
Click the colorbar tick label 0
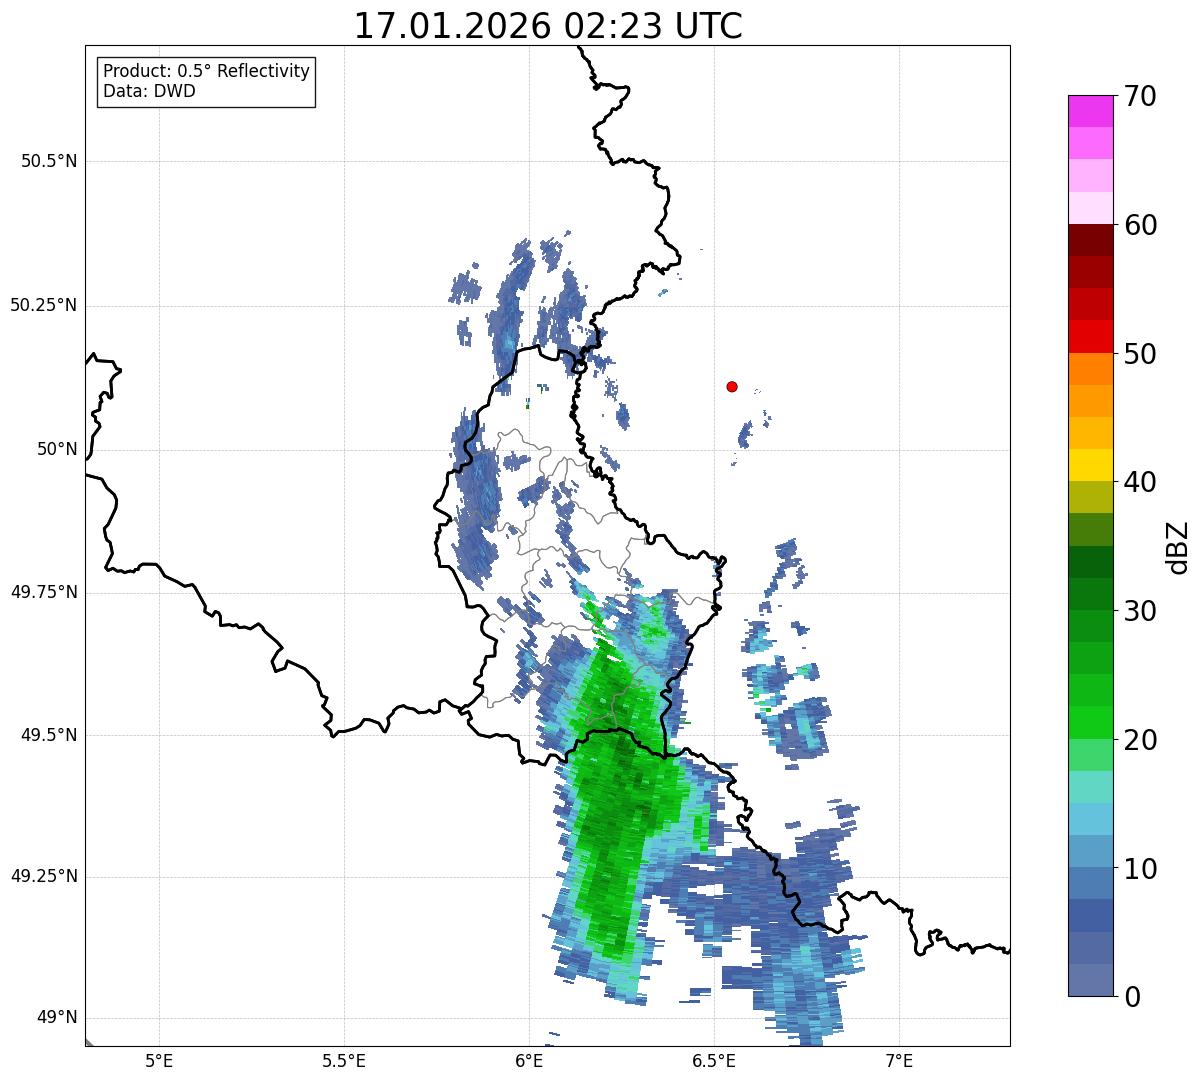[x=1132, y=997]
